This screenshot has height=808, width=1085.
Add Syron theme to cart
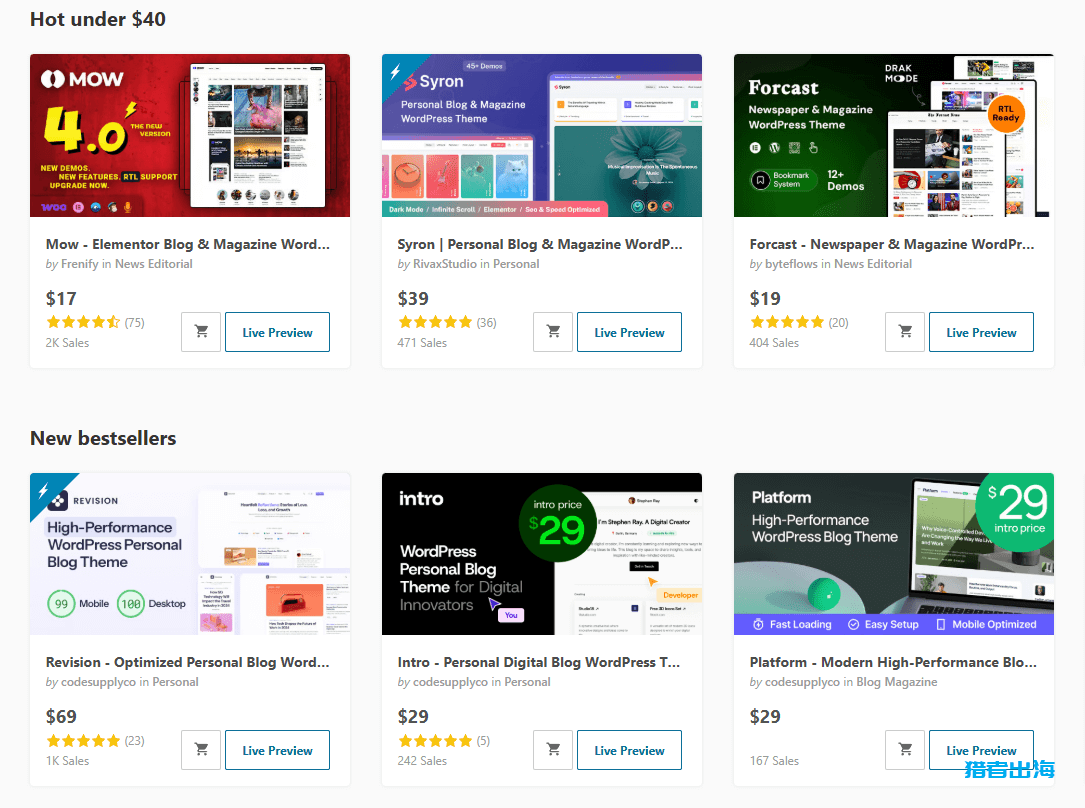pos(553,332)
